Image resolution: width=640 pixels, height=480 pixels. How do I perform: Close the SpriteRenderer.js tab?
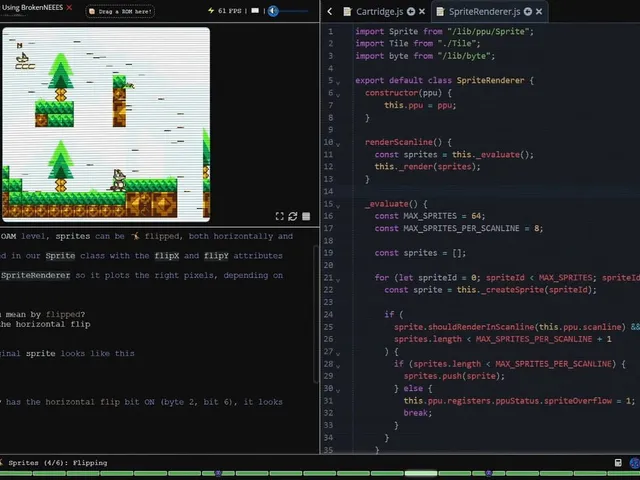[x=539, y=11]
